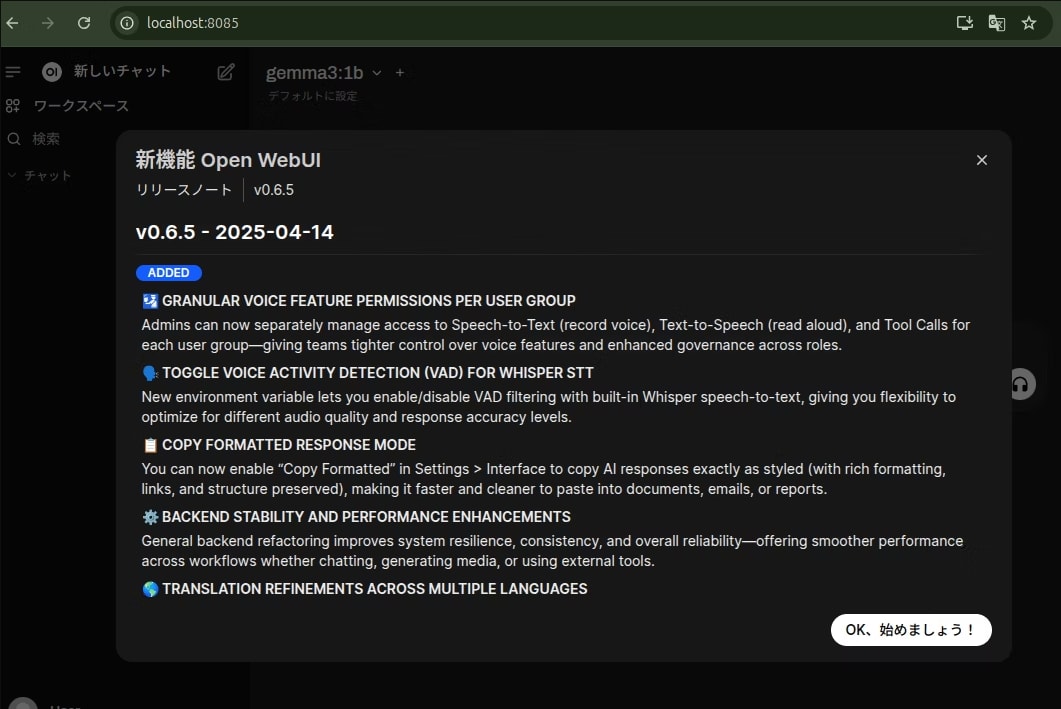Close the release notes dialog with X
This screenshot has width=1061, height=709.
[982, 160]
